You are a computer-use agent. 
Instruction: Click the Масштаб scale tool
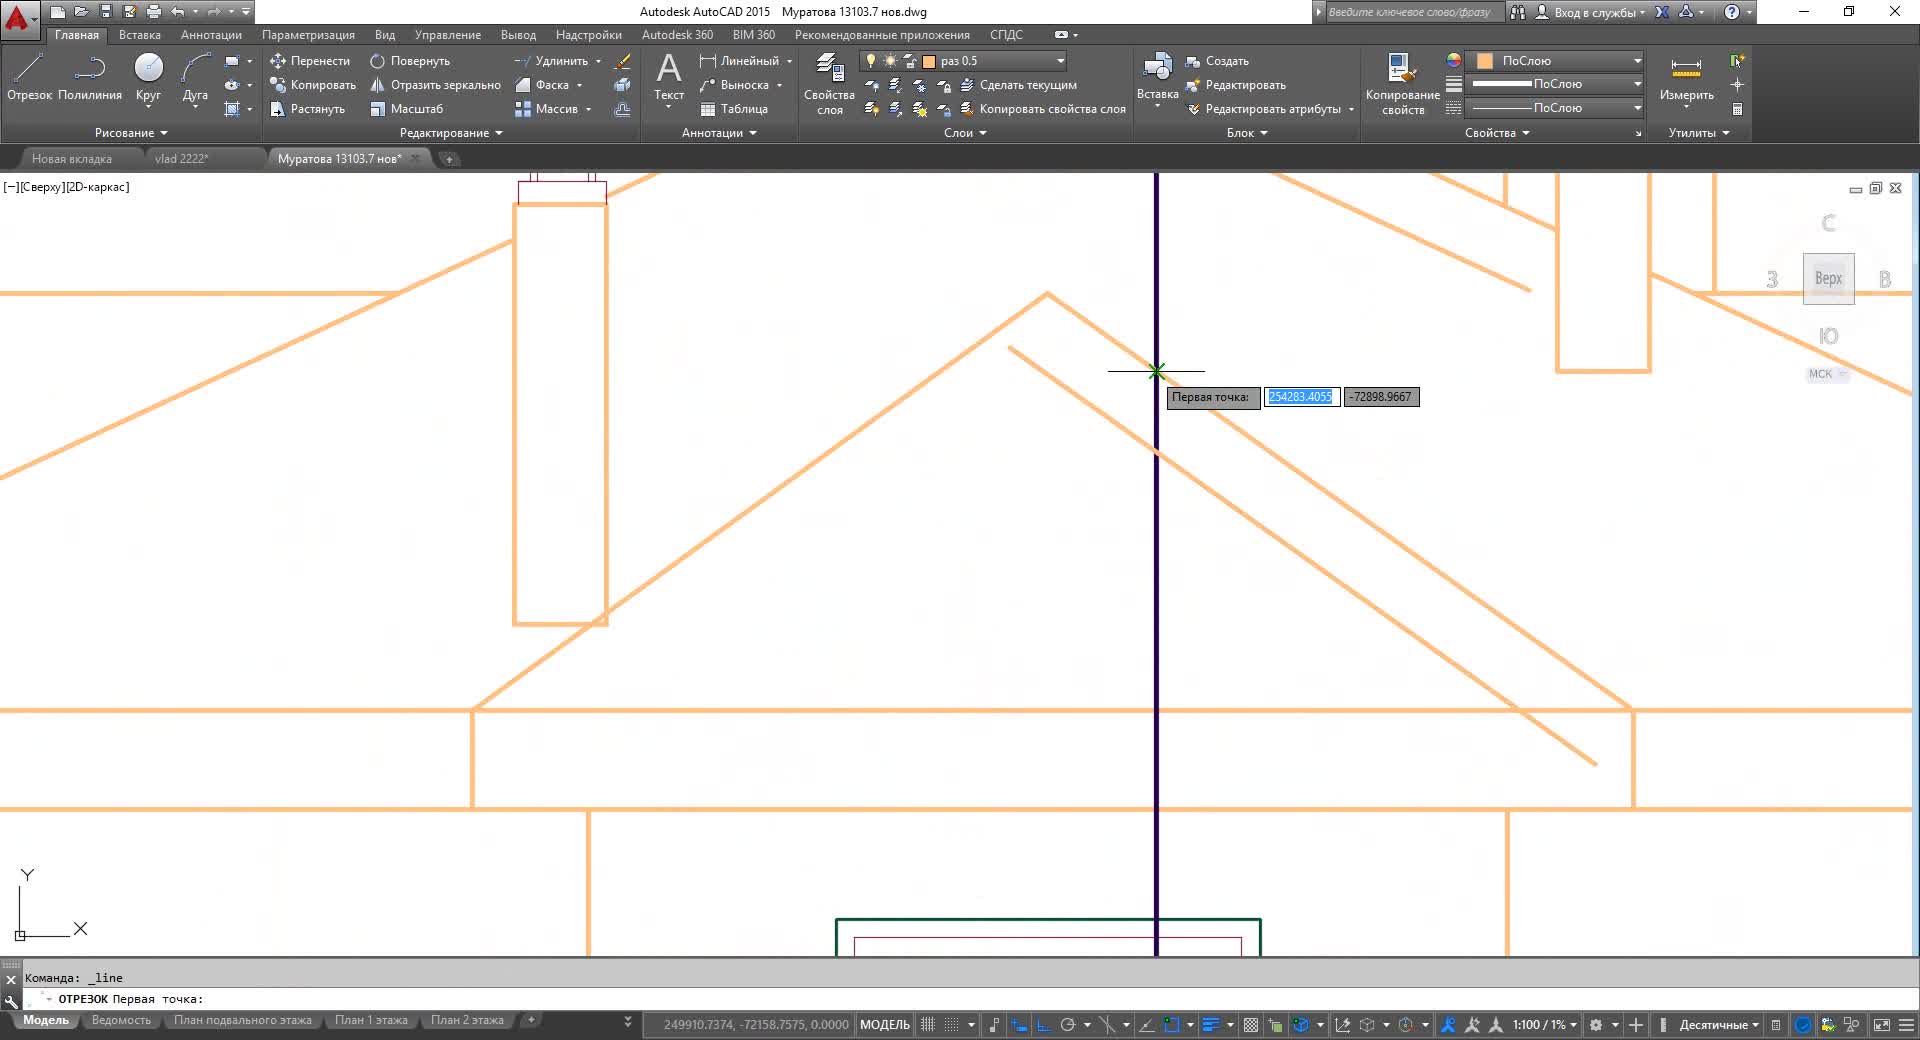[406, 109]
